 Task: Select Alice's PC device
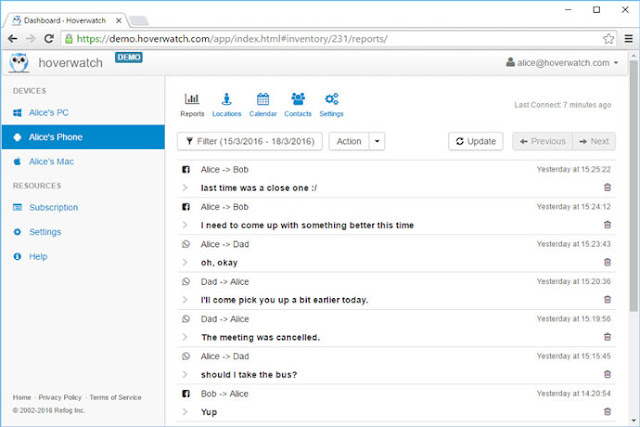[x=83, y=113]
